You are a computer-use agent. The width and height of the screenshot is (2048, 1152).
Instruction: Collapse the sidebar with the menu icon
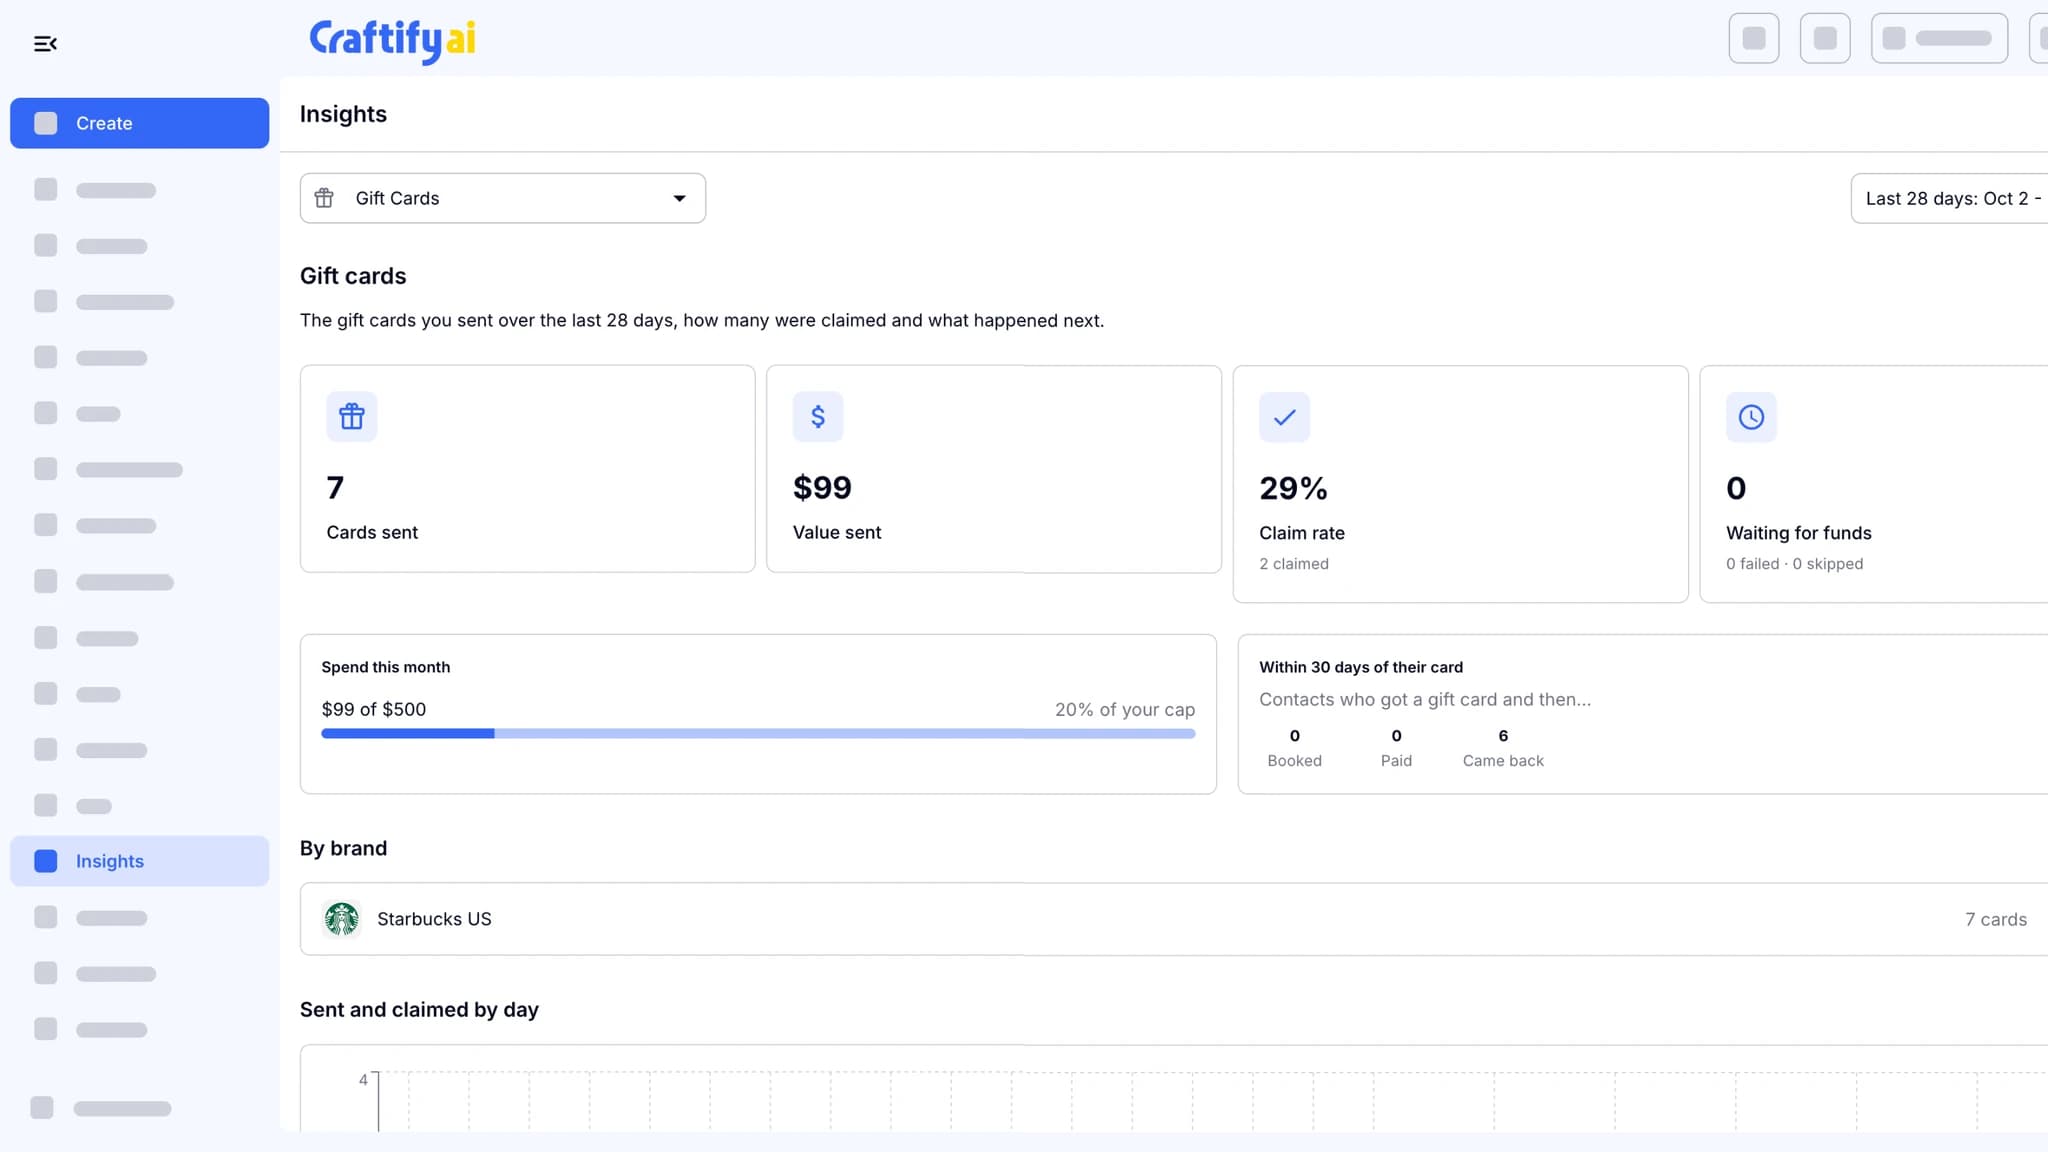point(45,44)
